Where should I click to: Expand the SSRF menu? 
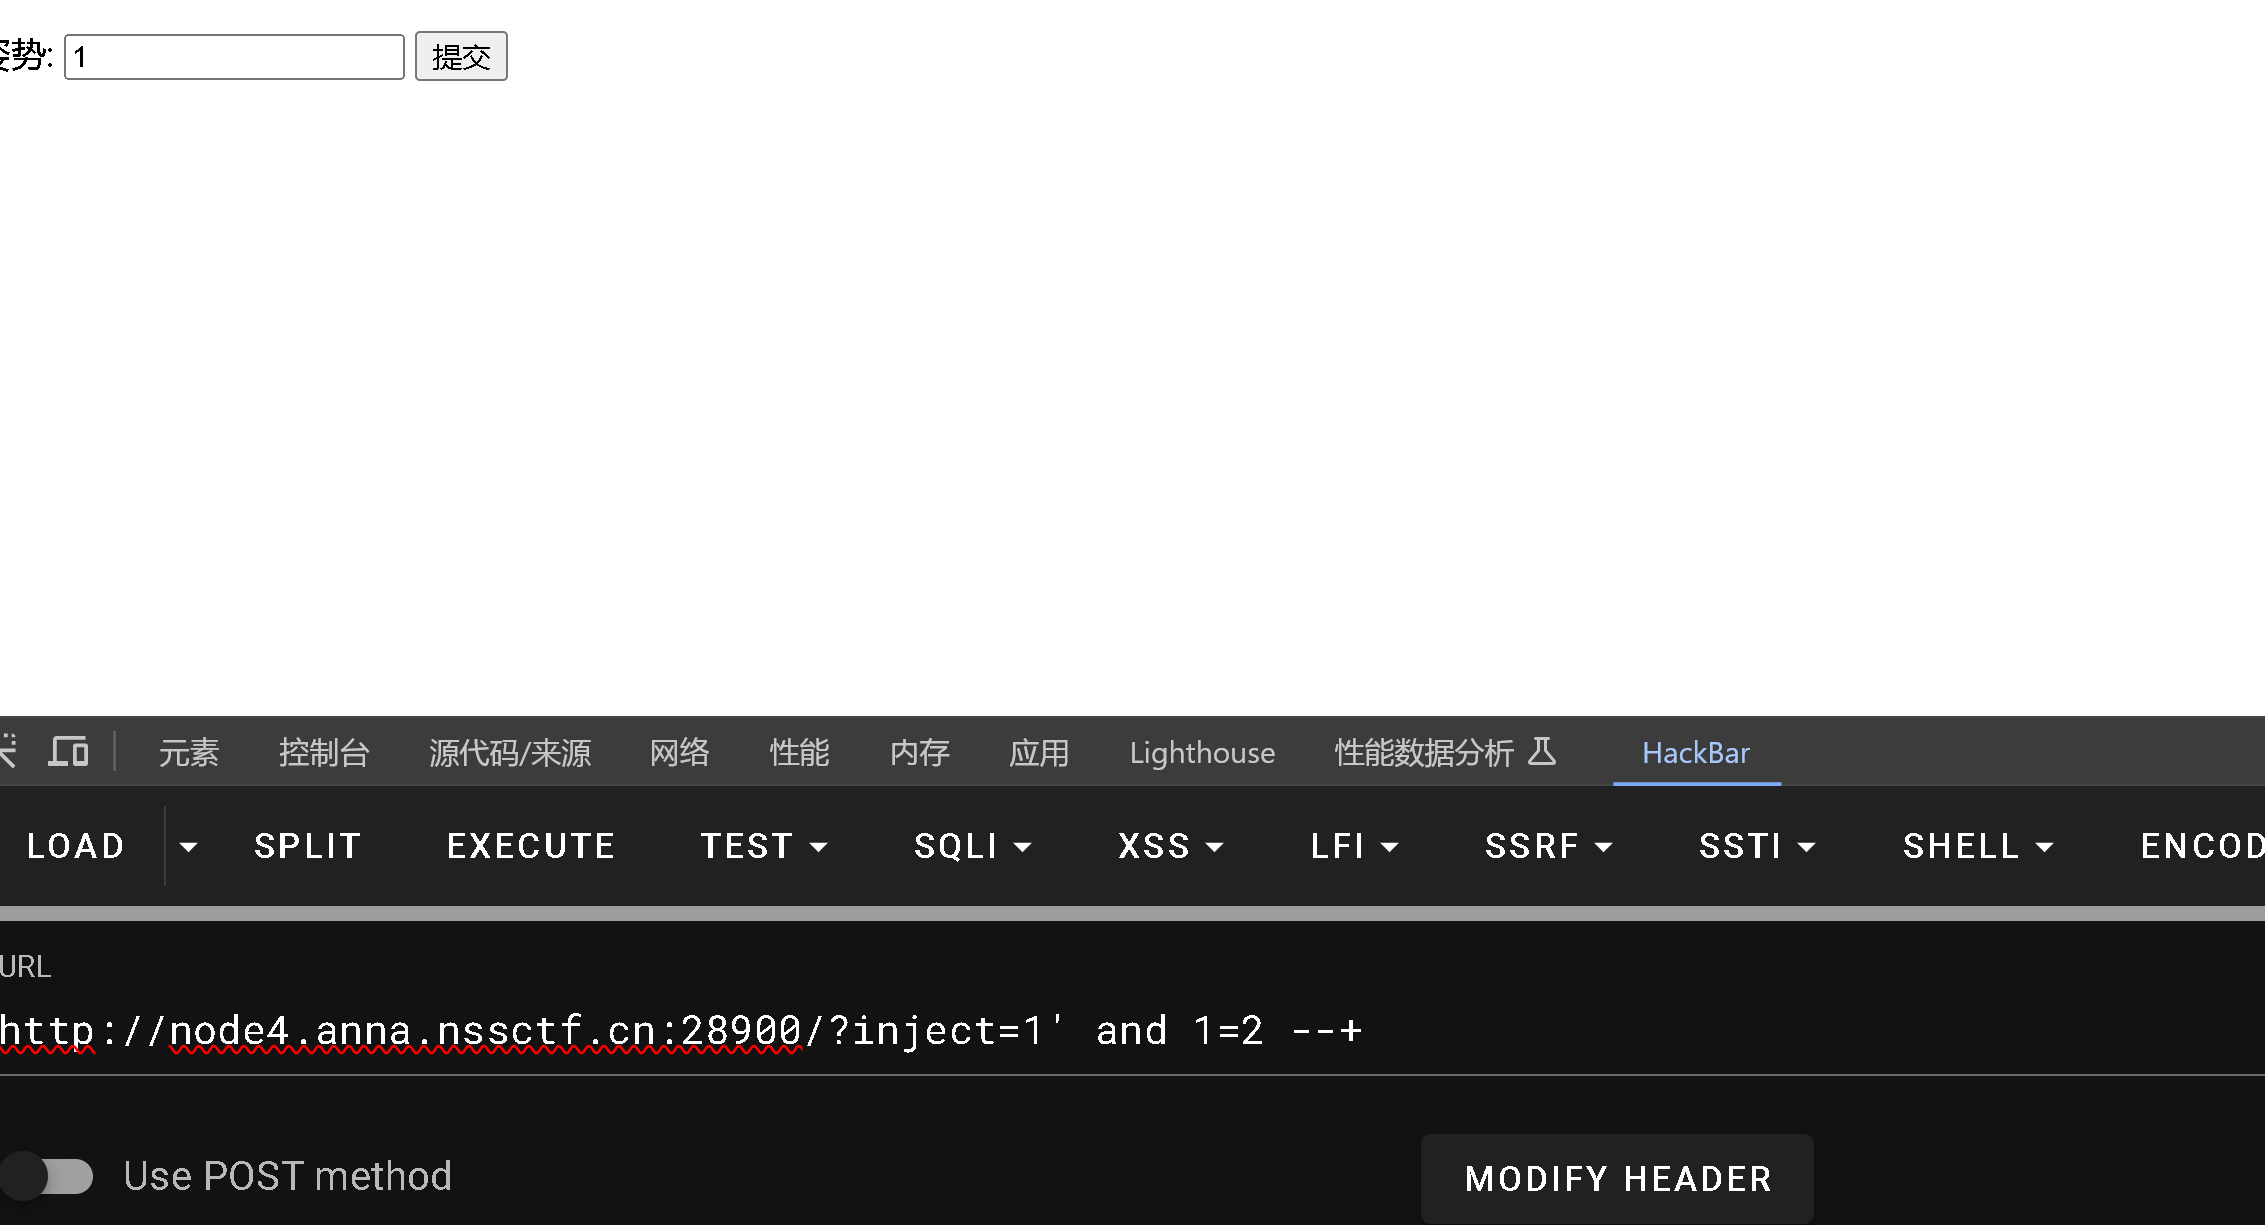tap(1548, 847)
